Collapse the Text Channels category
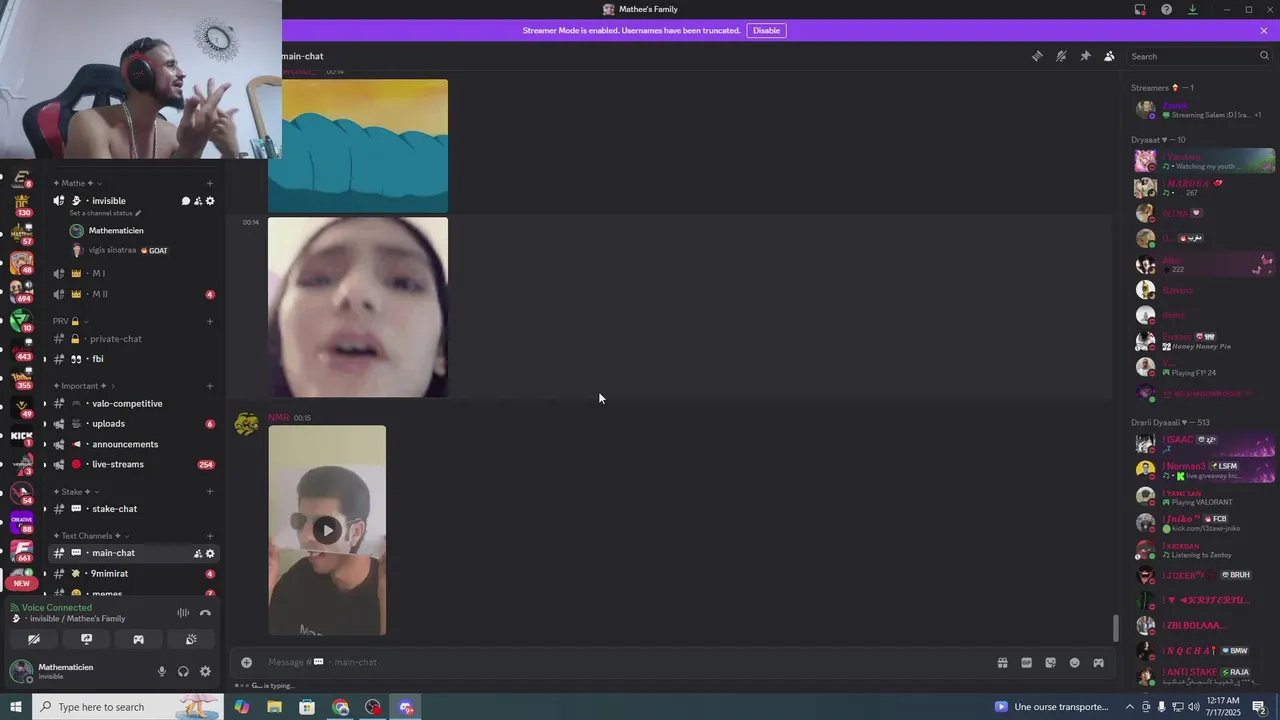1280x720 pixels. coord(91,536)
